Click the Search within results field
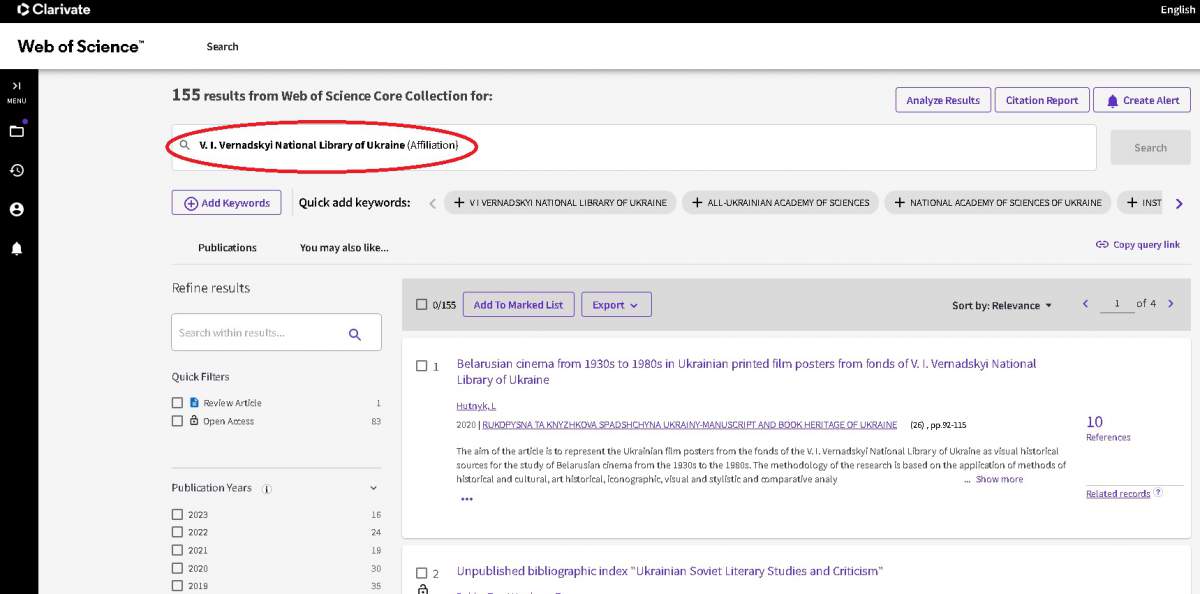Viewport: 1200px width, 594px height. coord(258,333)
